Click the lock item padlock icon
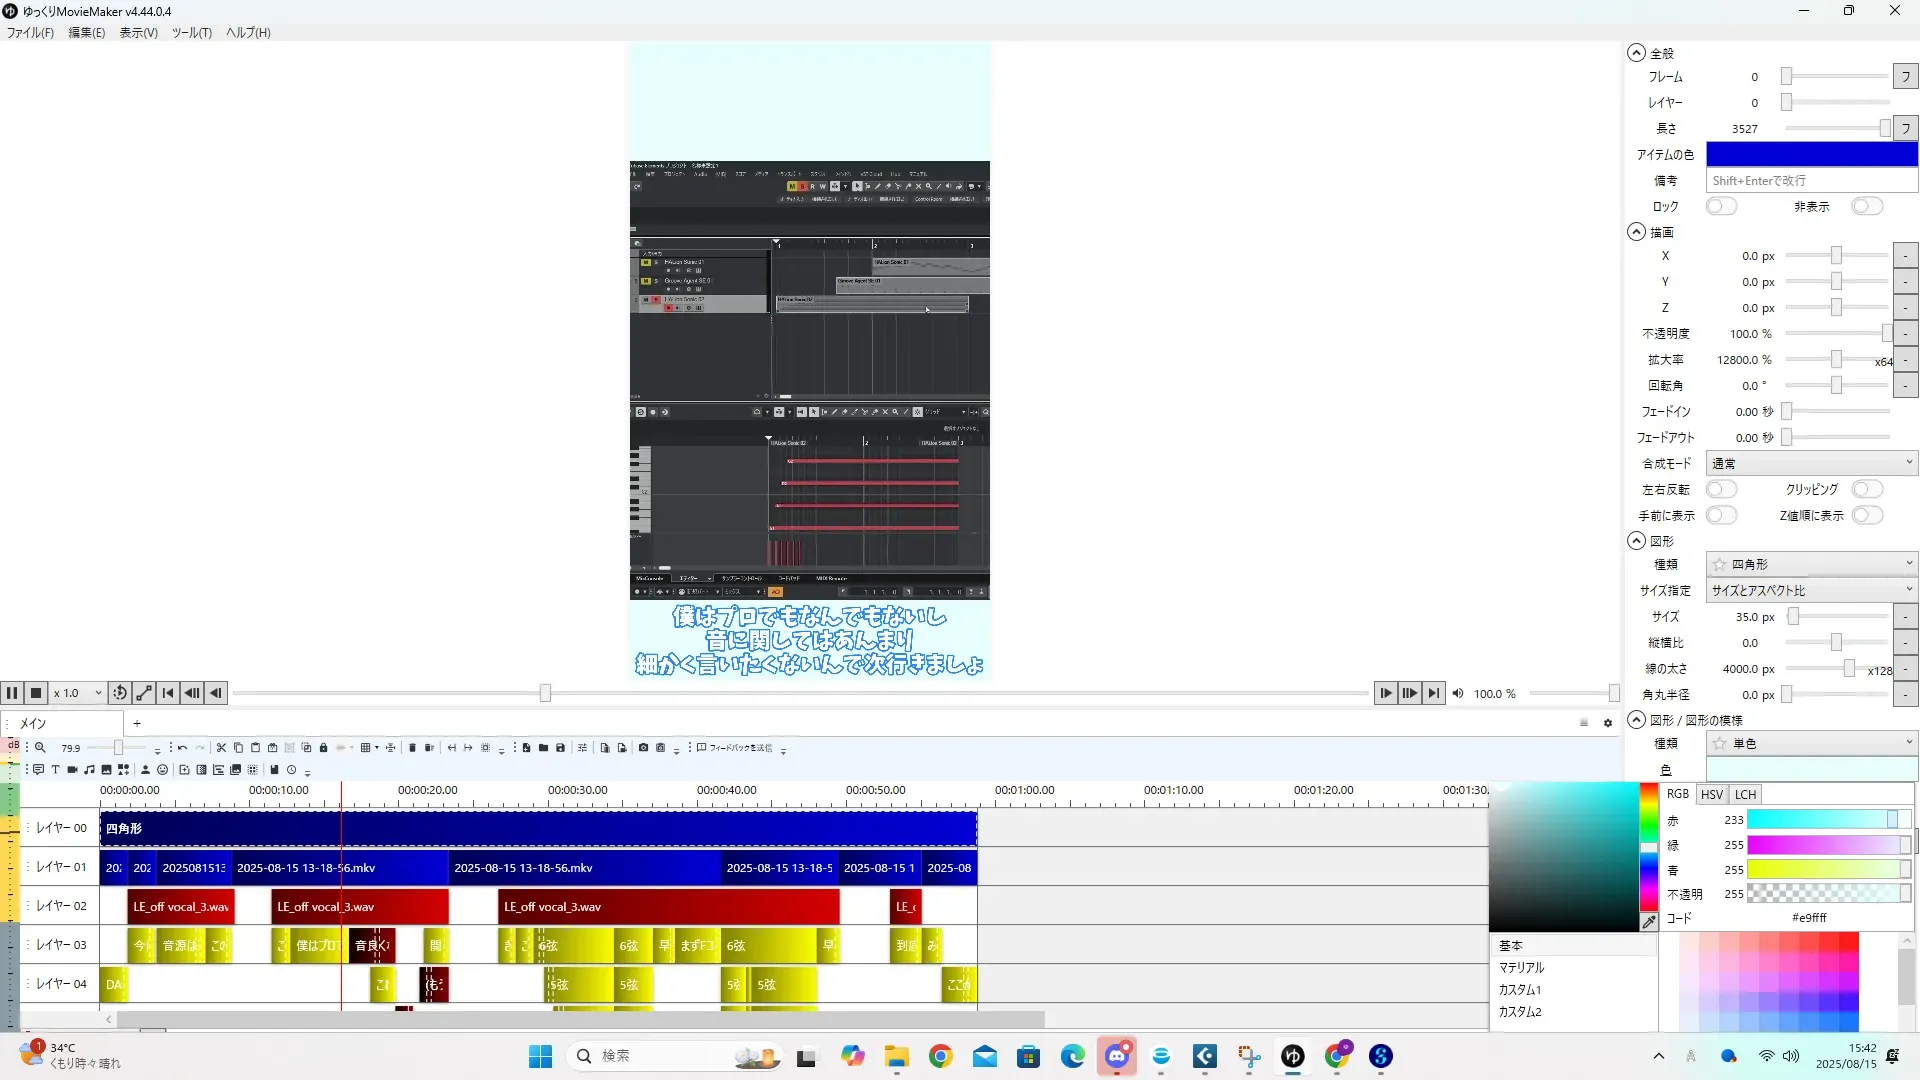1920x1080 pixels. (x=323, y=748)
